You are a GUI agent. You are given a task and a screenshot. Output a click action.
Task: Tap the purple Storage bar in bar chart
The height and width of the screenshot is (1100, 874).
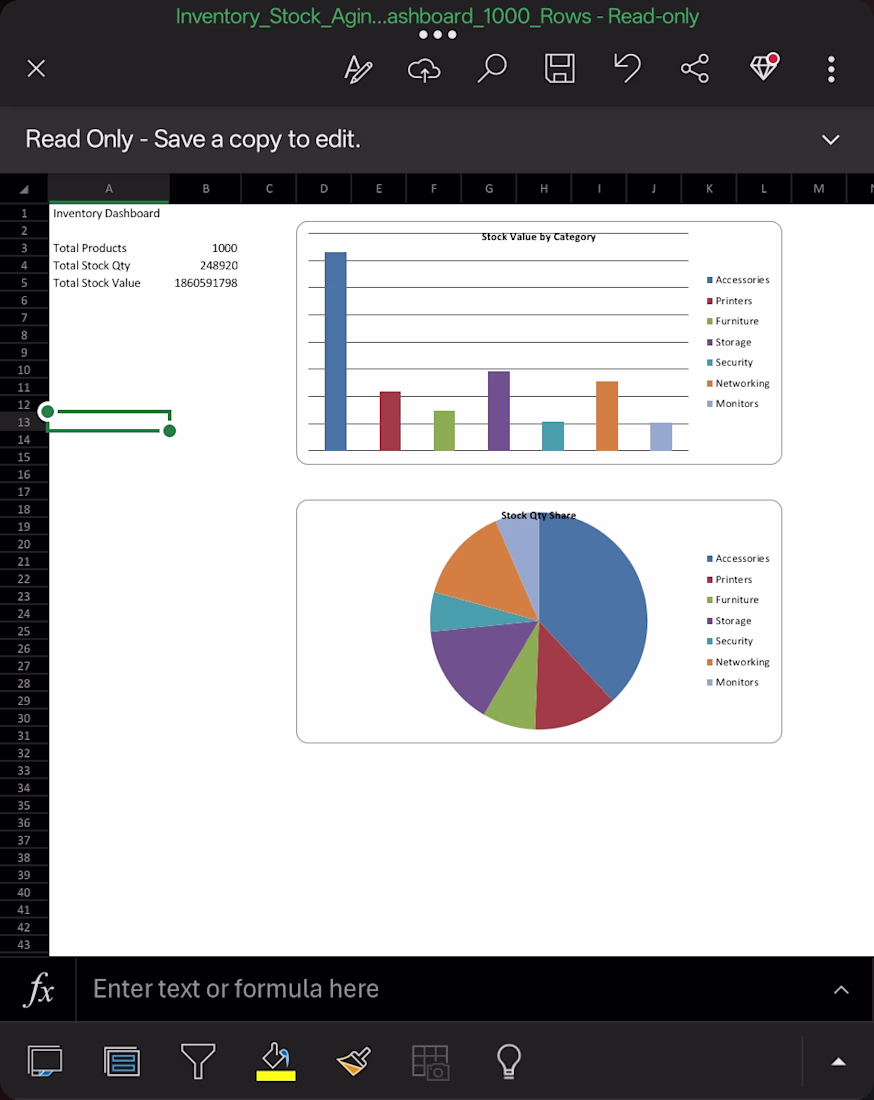pos(499,411)
